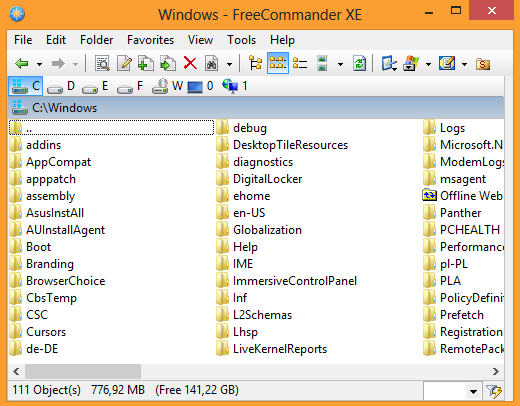Viewport: 520px width, 406px height.
Task: Select the DesktopTileResources folder
Action: pos(282,145)
